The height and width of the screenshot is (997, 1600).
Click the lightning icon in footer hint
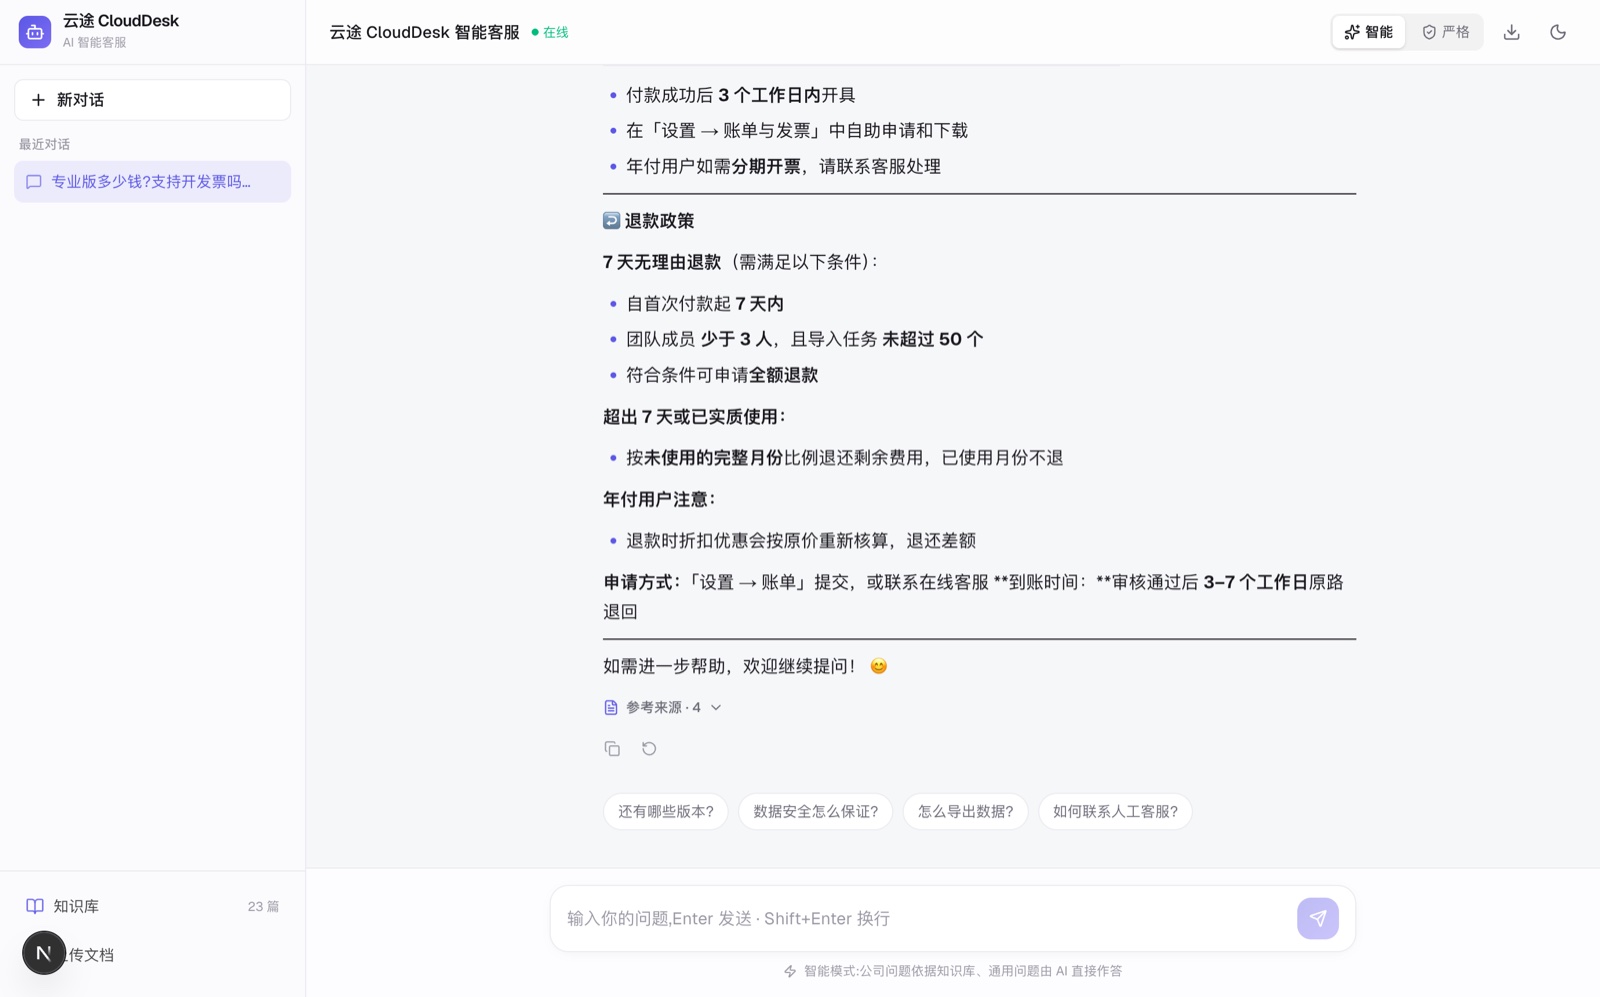pyautogui.click(x=790, y=971)
